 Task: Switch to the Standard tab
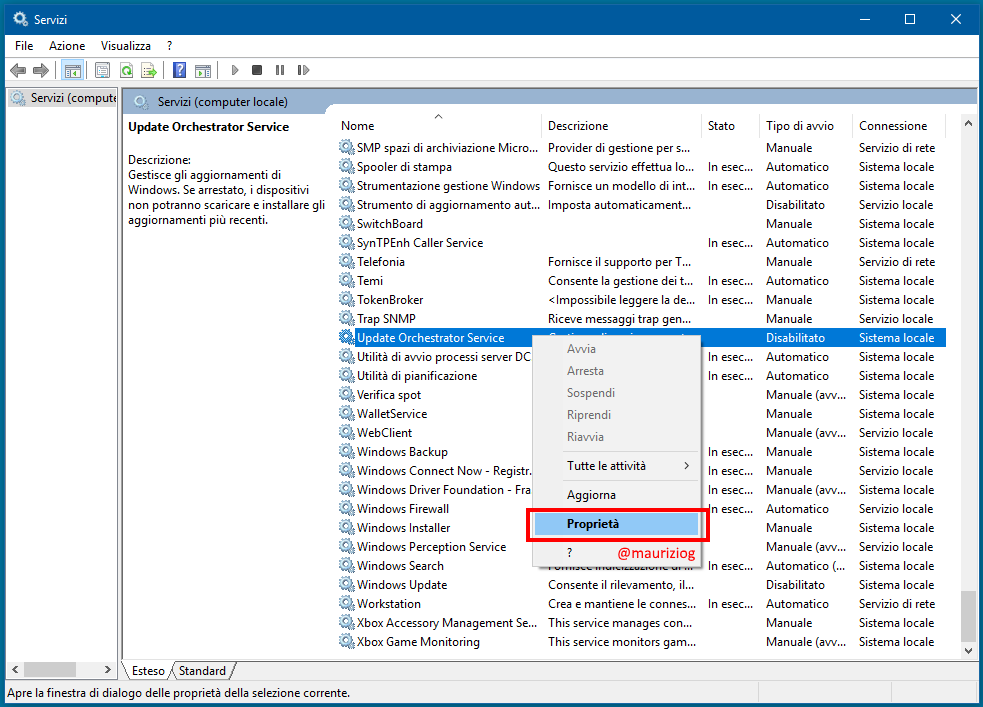tap(202, 671)
